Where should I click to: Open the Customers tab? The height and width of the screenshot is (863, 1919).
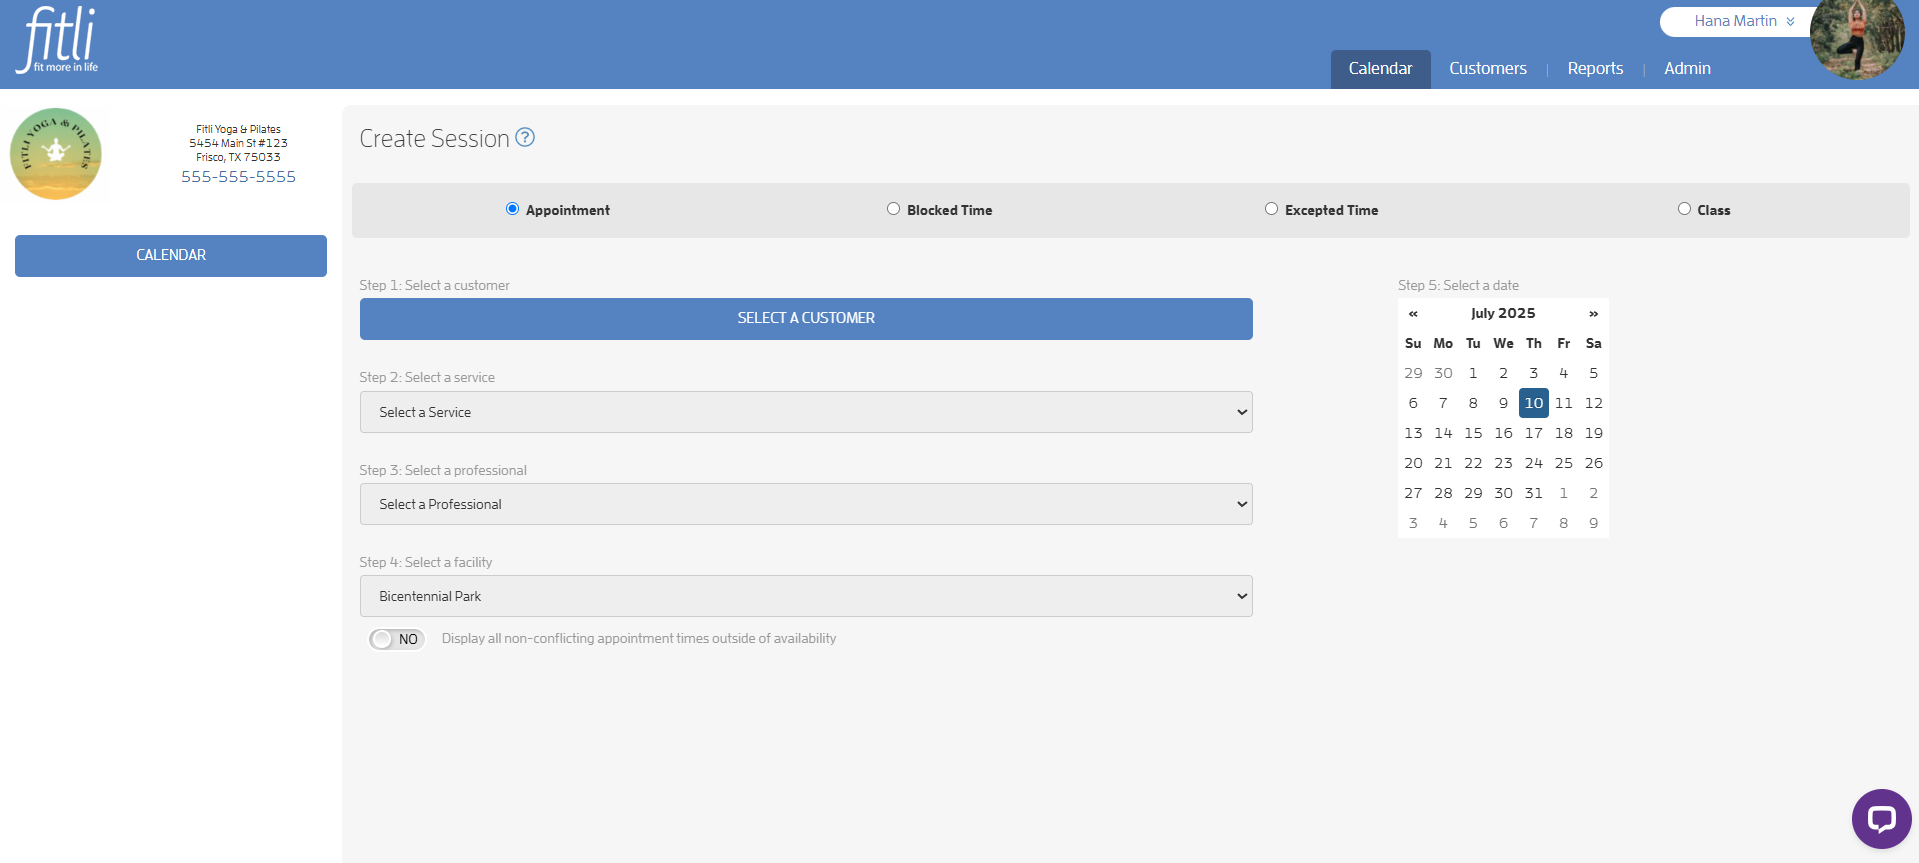pyautogui.click(x=1488, y=69)
